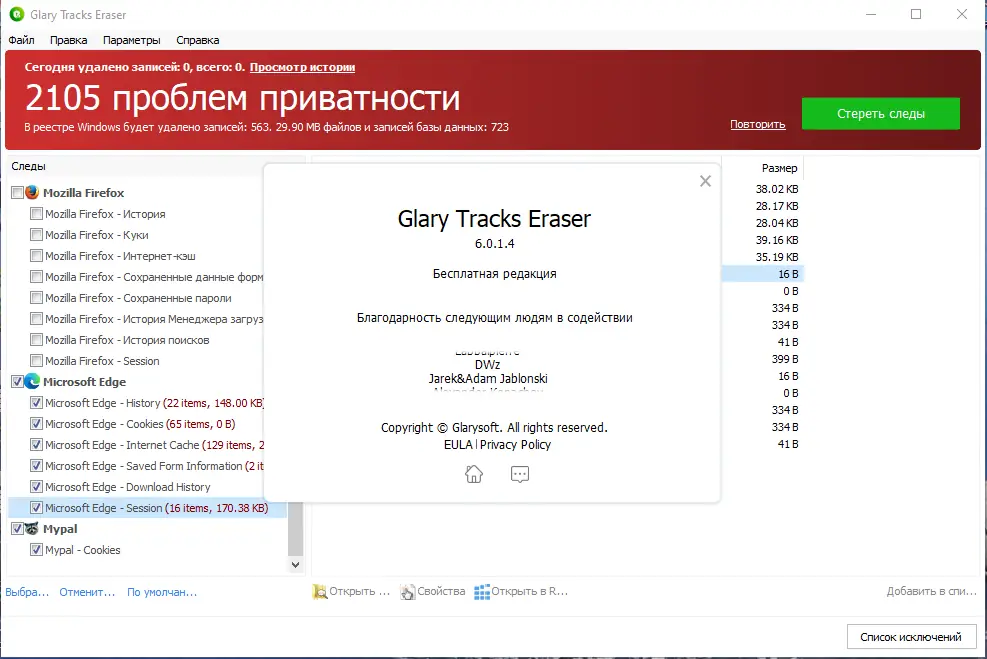
Task: Open the EULA link in About dialog
Action: [x=458, y=444]
